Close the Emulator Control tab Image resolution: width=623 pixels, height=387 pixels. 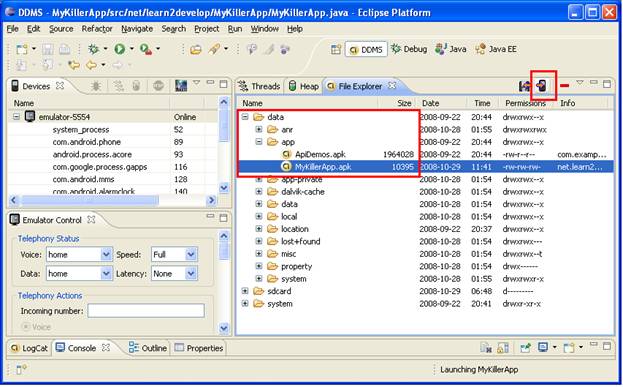point(91,219)
